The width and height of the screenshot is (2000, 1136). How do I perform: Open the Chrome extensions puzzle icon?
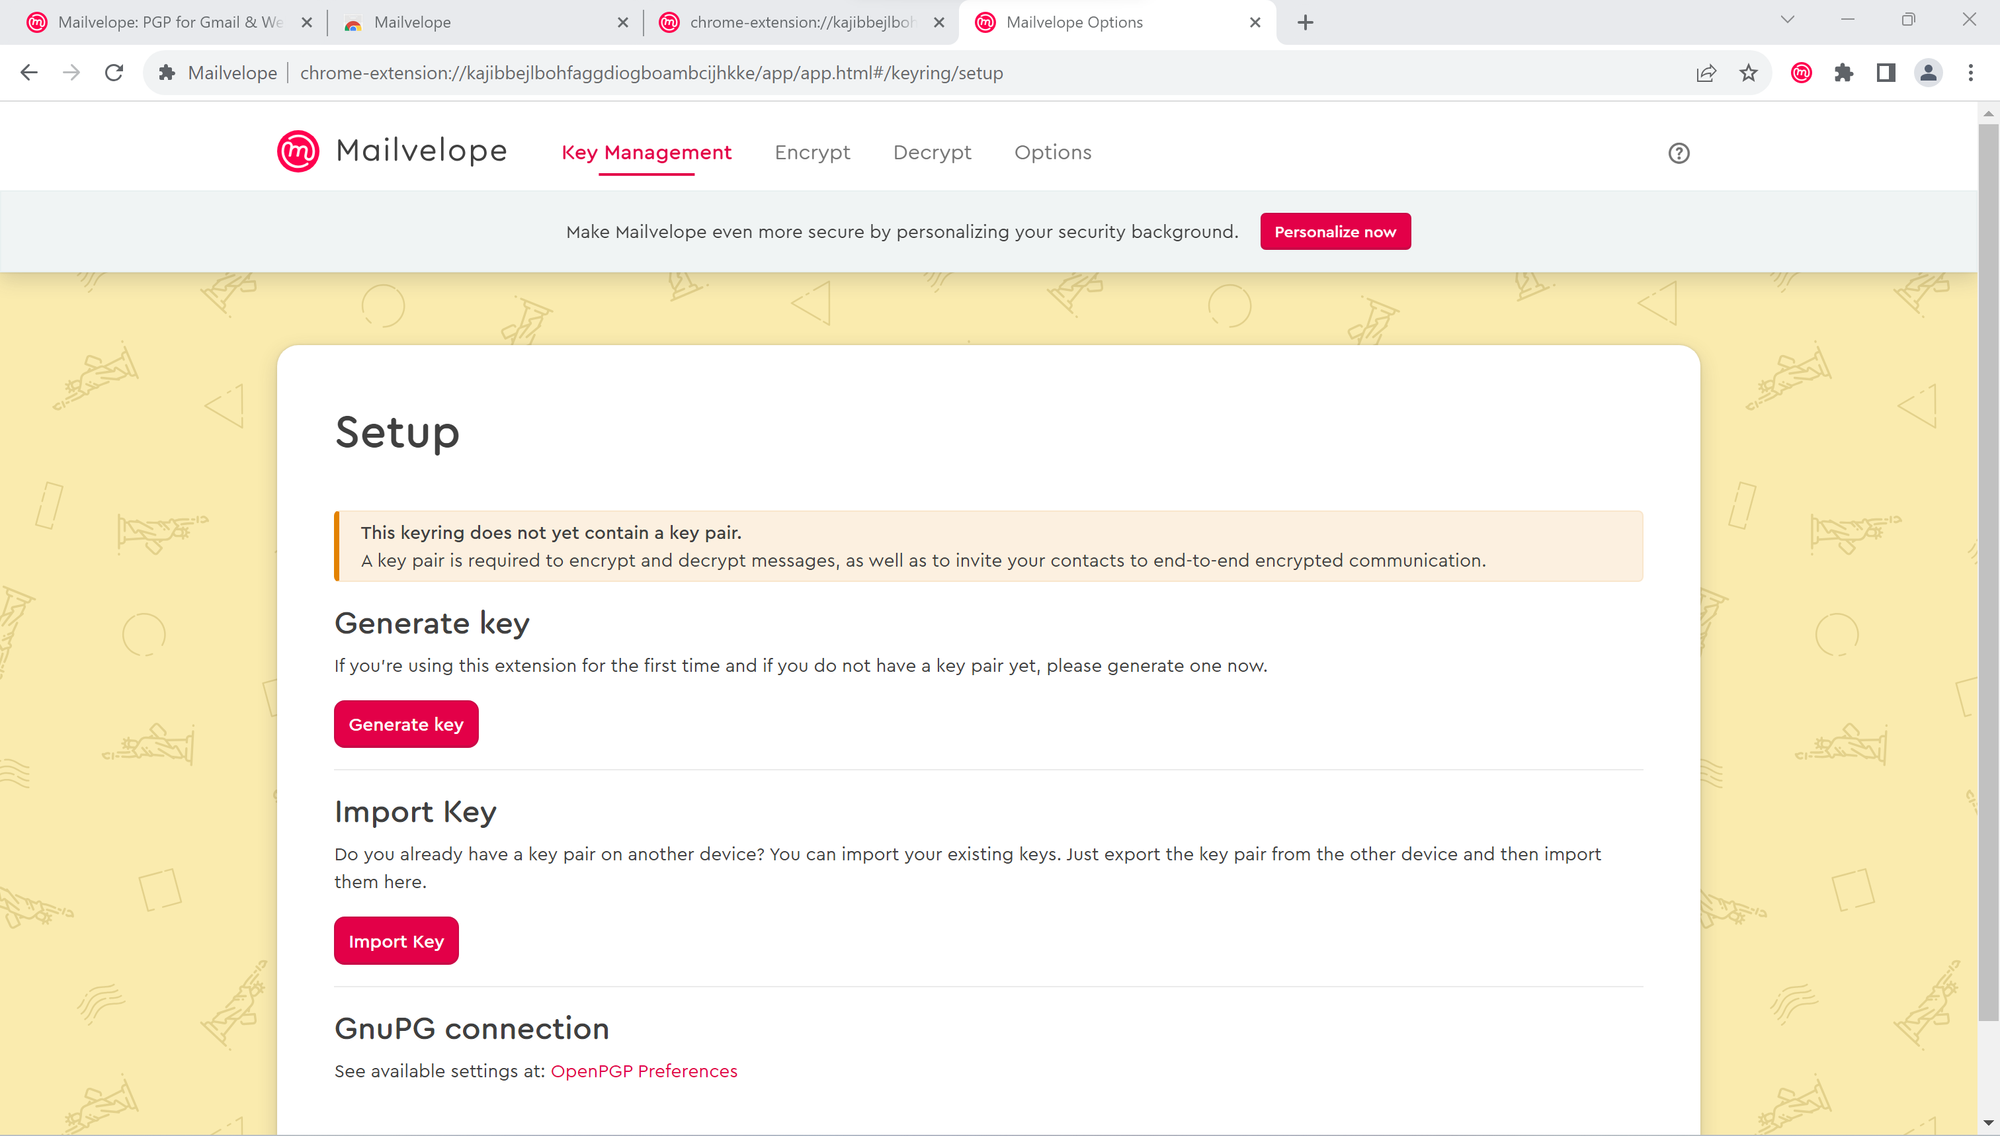click(x=1844, y=73)
